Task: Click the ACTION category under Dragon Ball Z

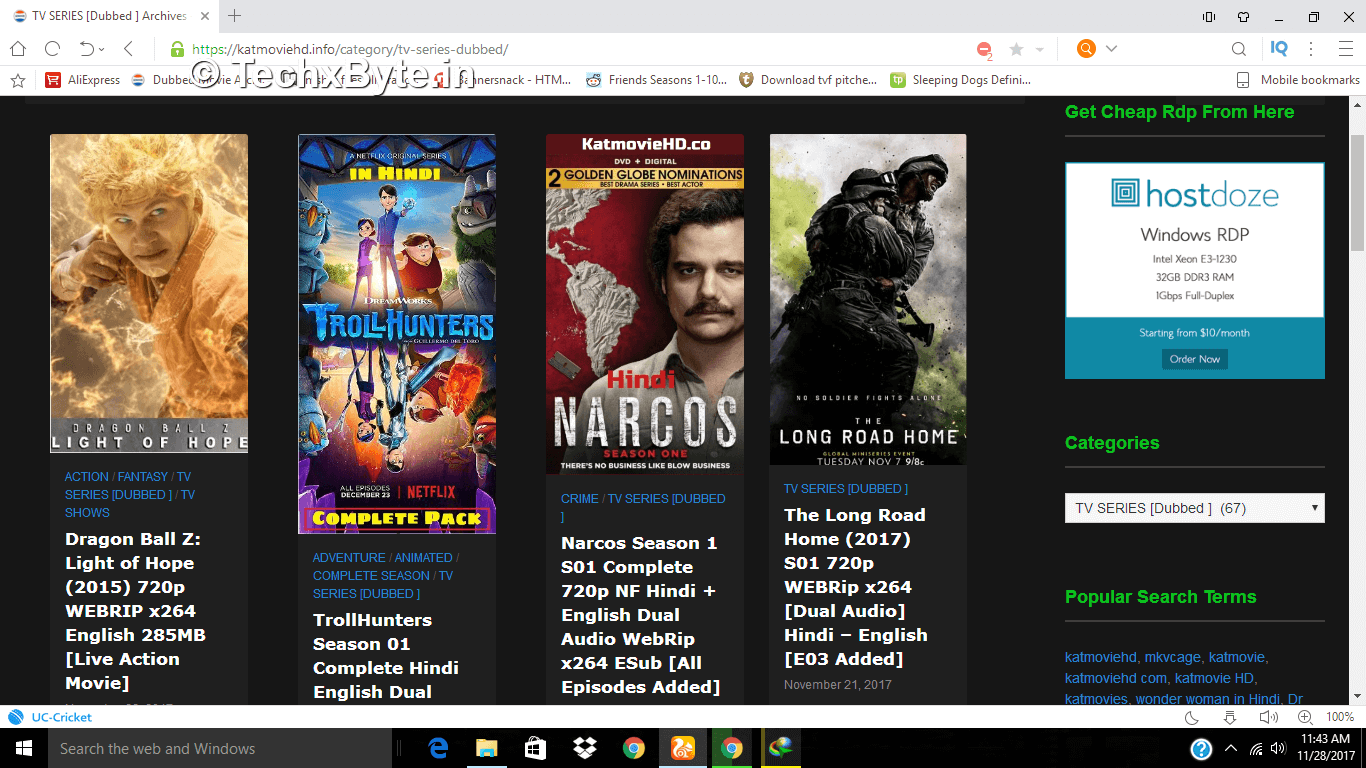Action: pos(87,477)
